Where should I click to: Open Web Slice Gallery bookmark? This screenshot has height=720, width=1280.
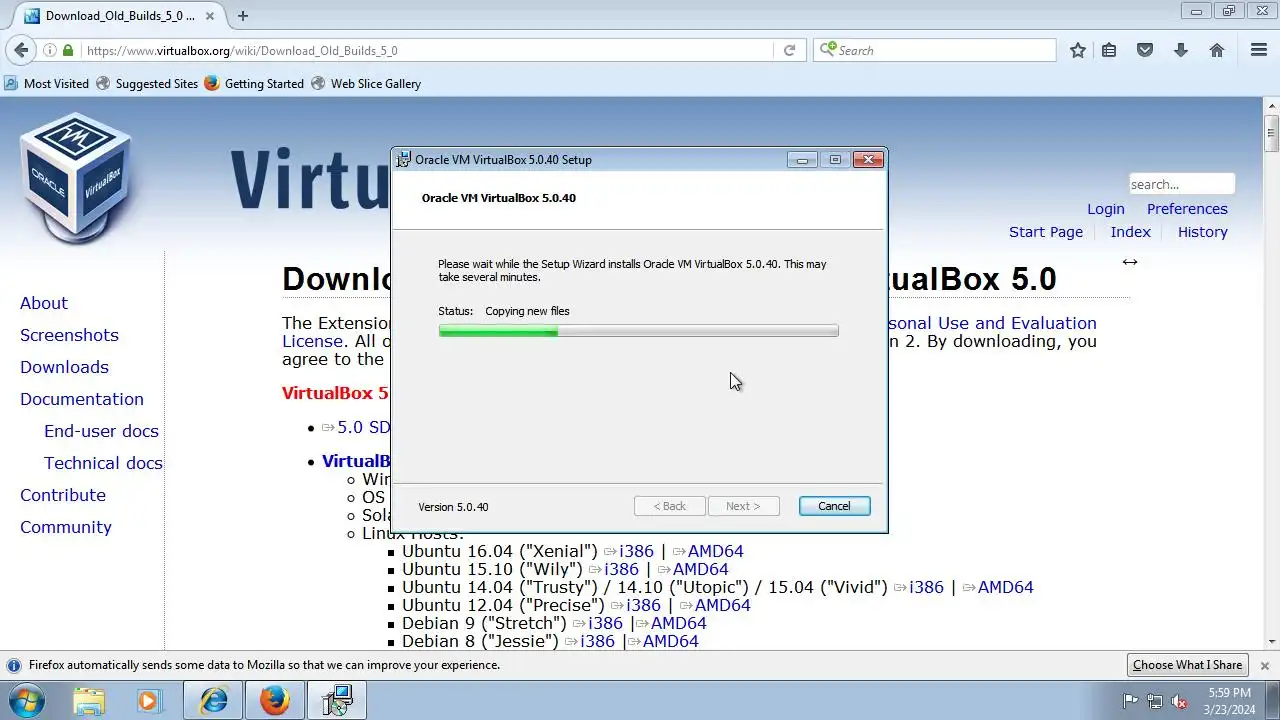pos(366,84)
